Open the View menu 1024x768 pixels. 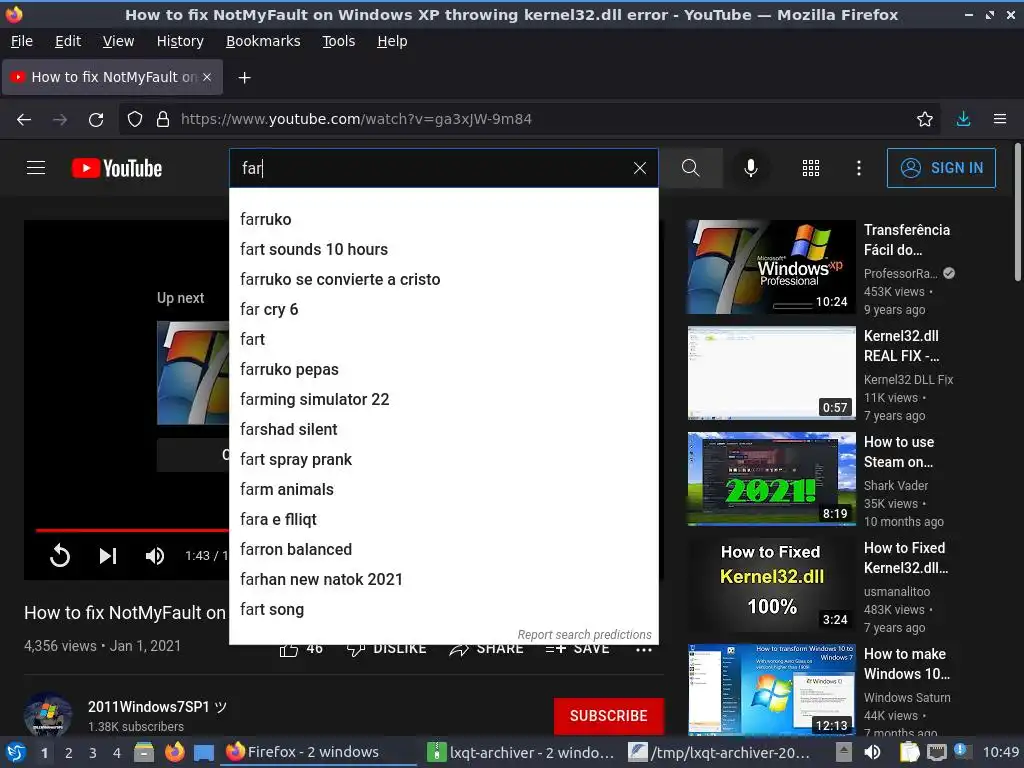118,41
